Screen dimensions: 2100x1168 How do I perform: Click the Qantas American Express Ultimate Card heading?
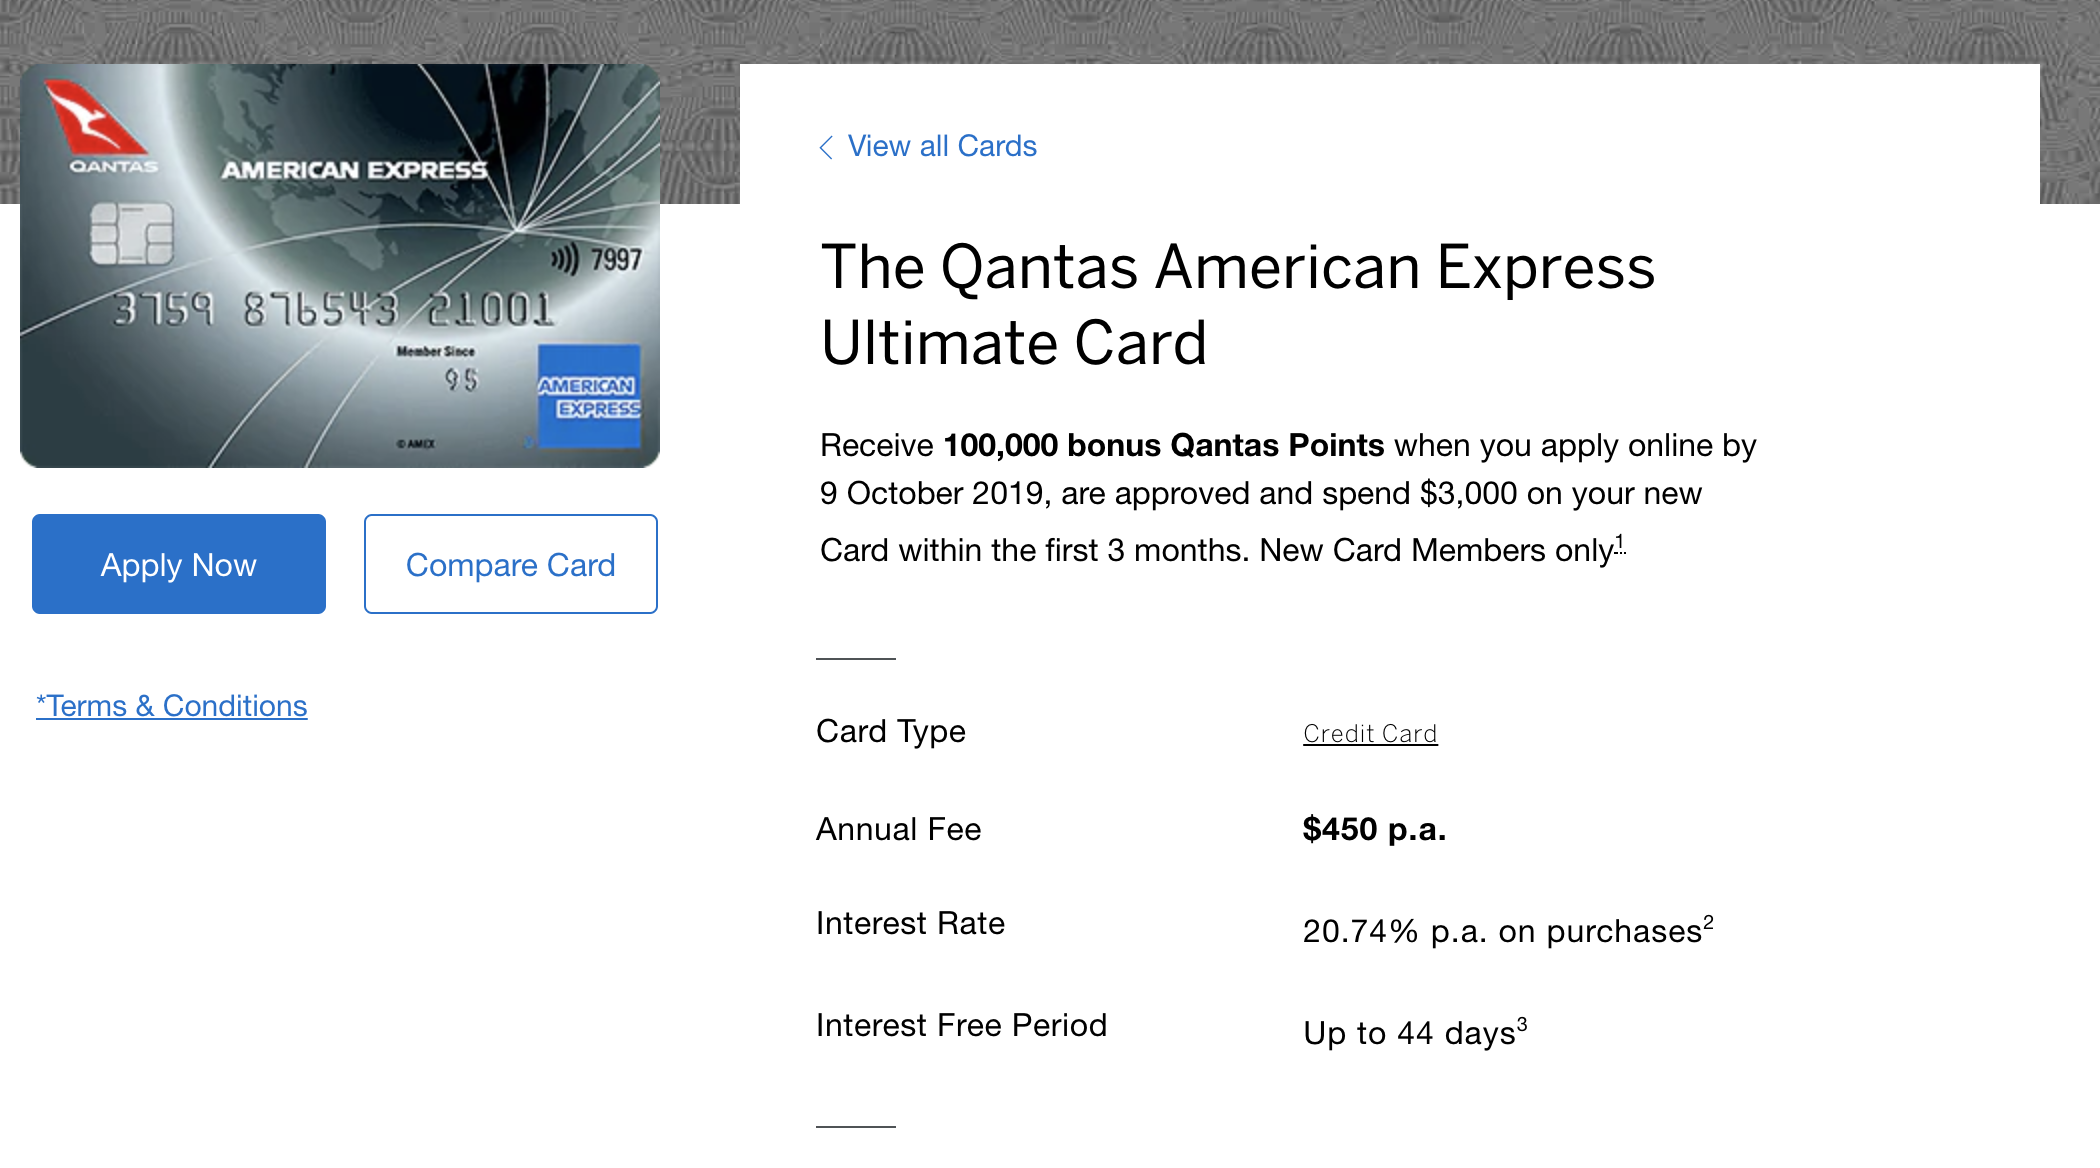(x=1238, y=305)
